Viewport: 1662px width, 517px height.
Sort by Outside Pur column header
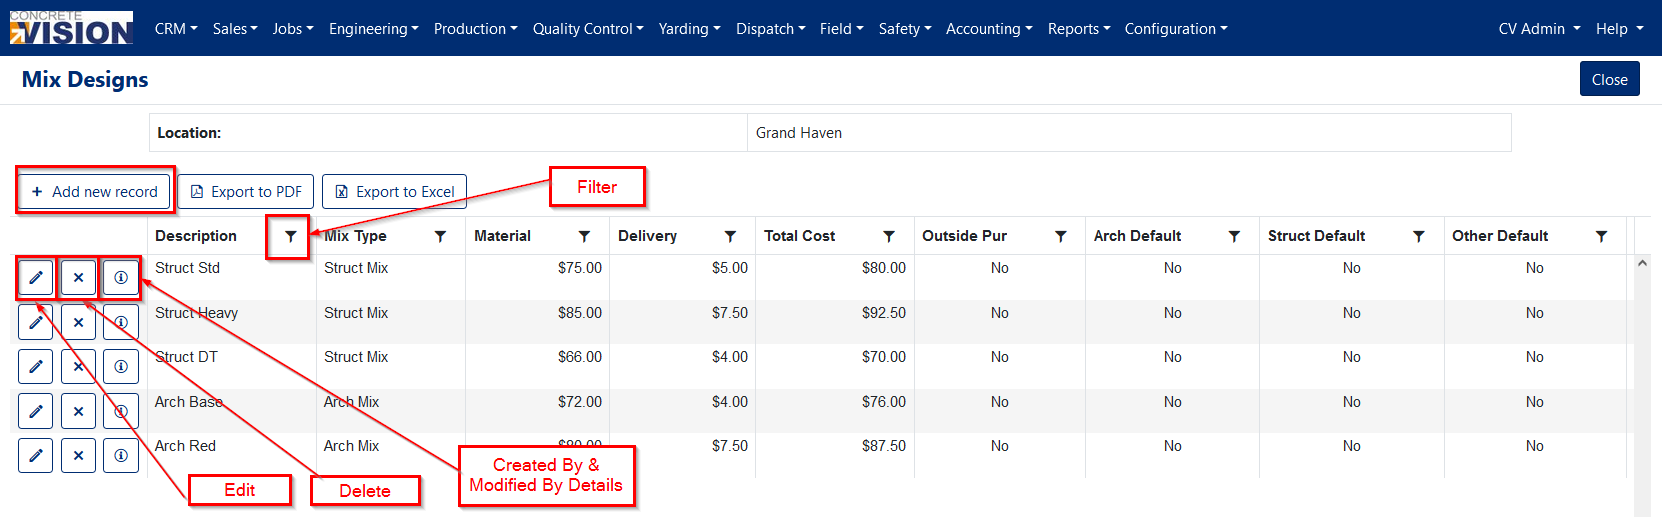point(964,236)
